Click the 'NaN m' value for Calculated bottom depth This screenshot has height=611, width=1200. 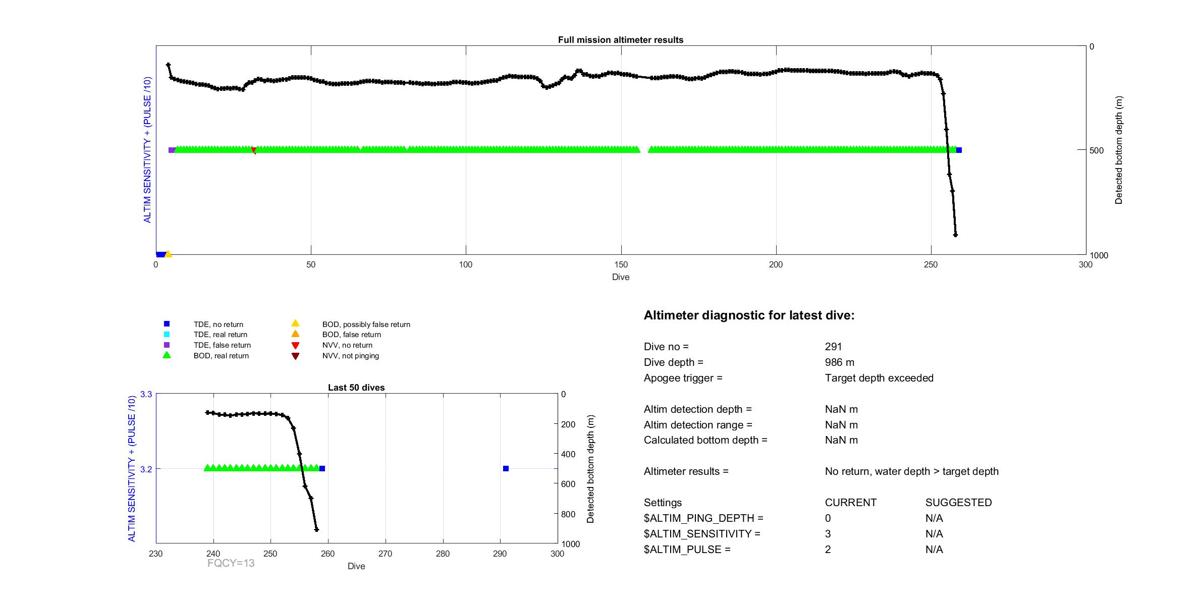[x=841, y=440]
